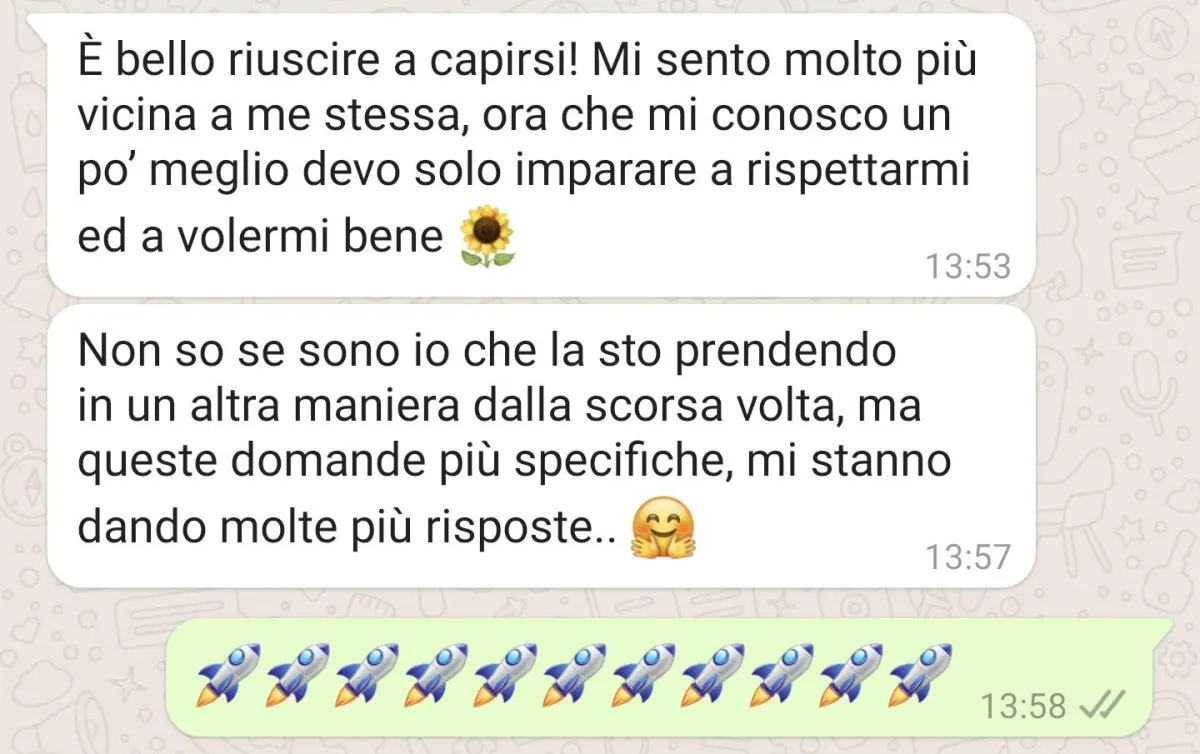Select the message starting "È bello riuscire"
This screenshot has height=754, width=1200.
pyautogui.click(x=540, y=155)
